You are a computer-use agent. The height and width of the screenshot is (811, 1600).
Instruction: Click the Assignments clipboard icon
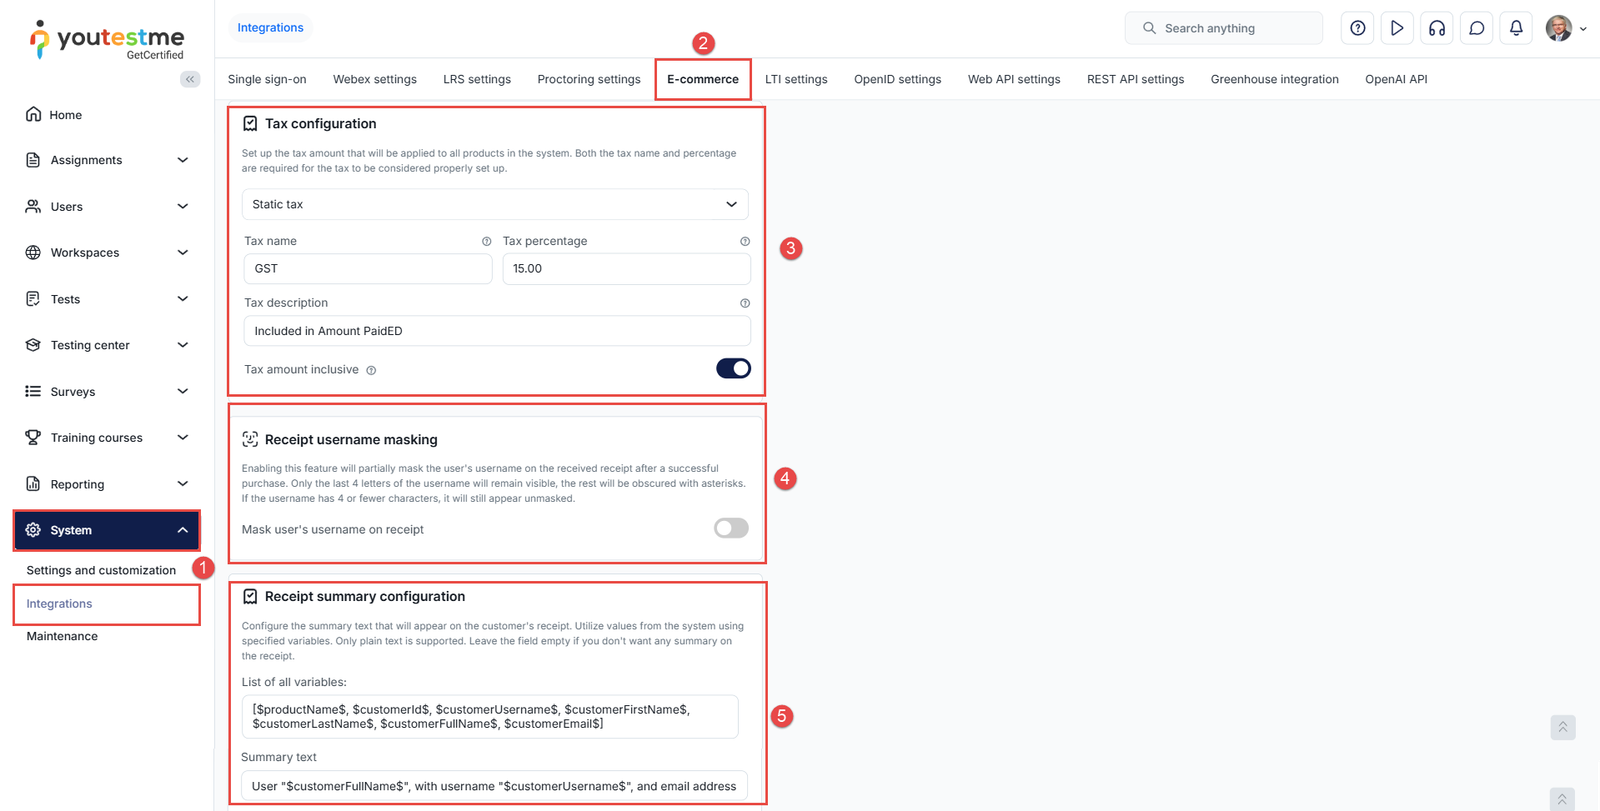[x=33, y=160]
